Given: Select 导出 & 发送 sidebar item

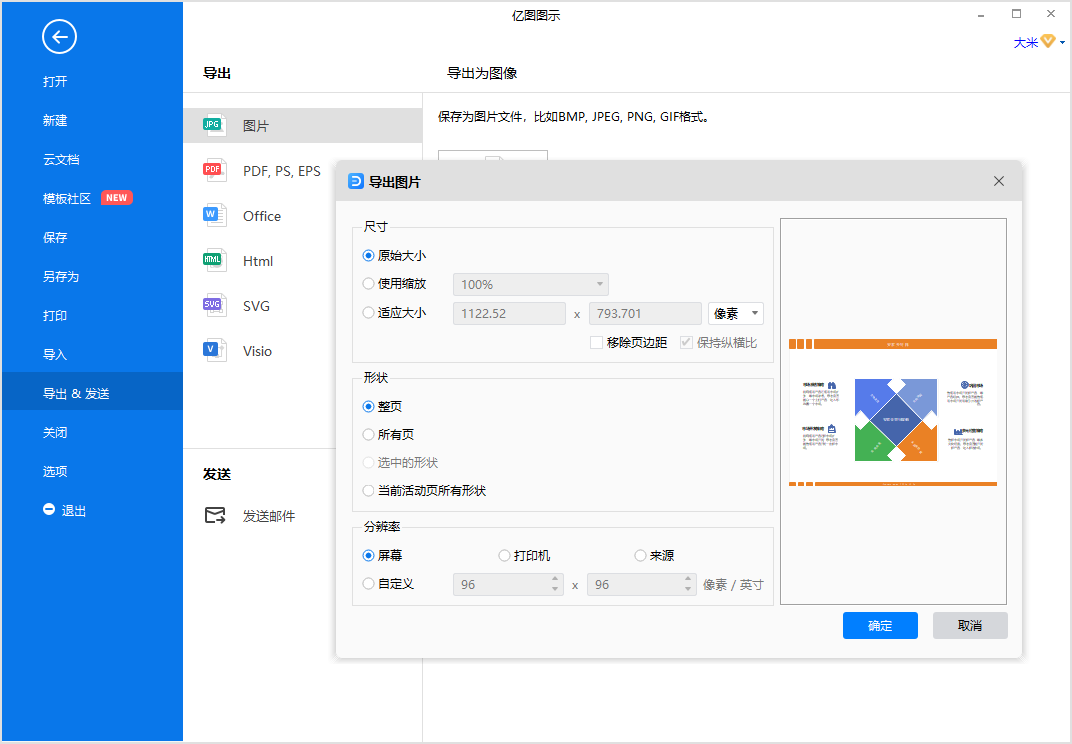Looking at the screenshot, I should pos(92,391).
